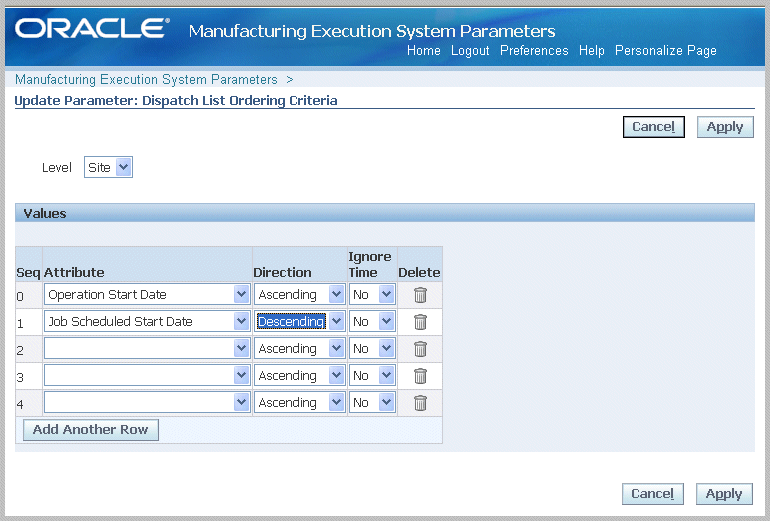Open the empty Attribute dropdown in row 2

pyautogui.click(x=147, y=349)
